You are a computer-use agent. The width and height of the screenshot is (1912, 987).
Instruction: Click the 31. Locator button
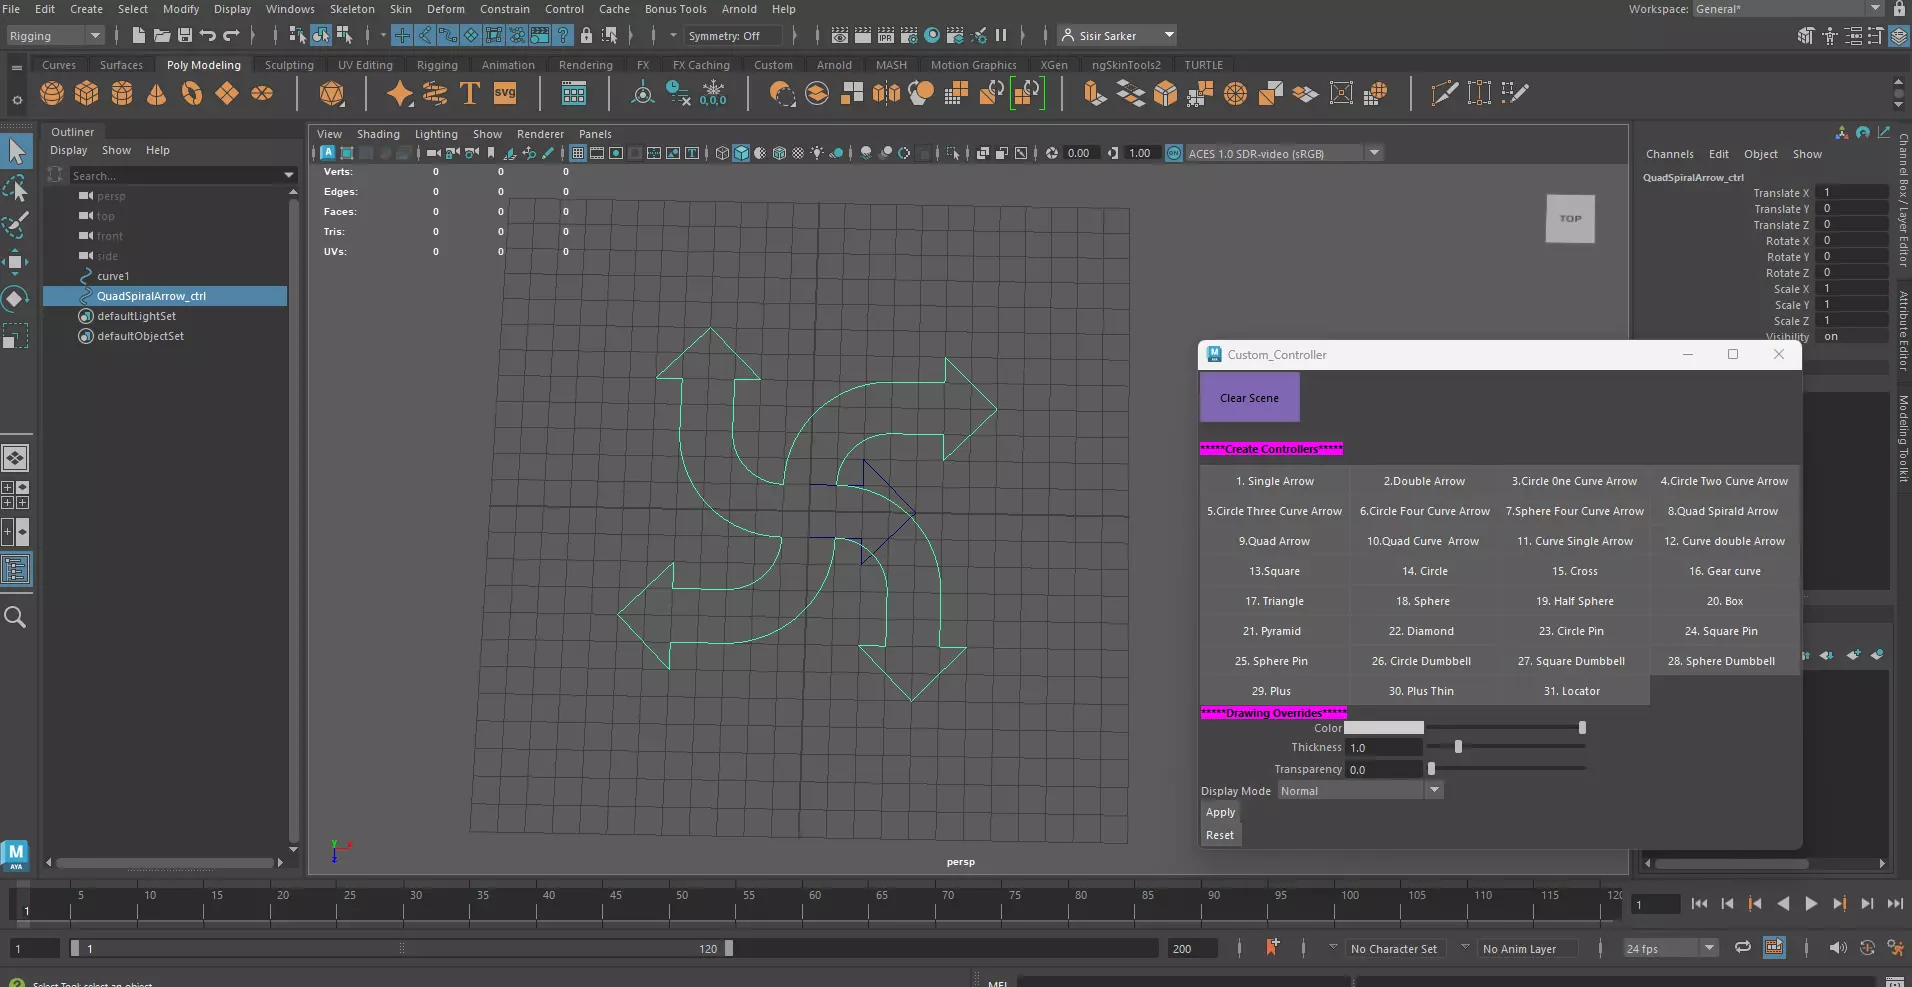[1572, 691]
